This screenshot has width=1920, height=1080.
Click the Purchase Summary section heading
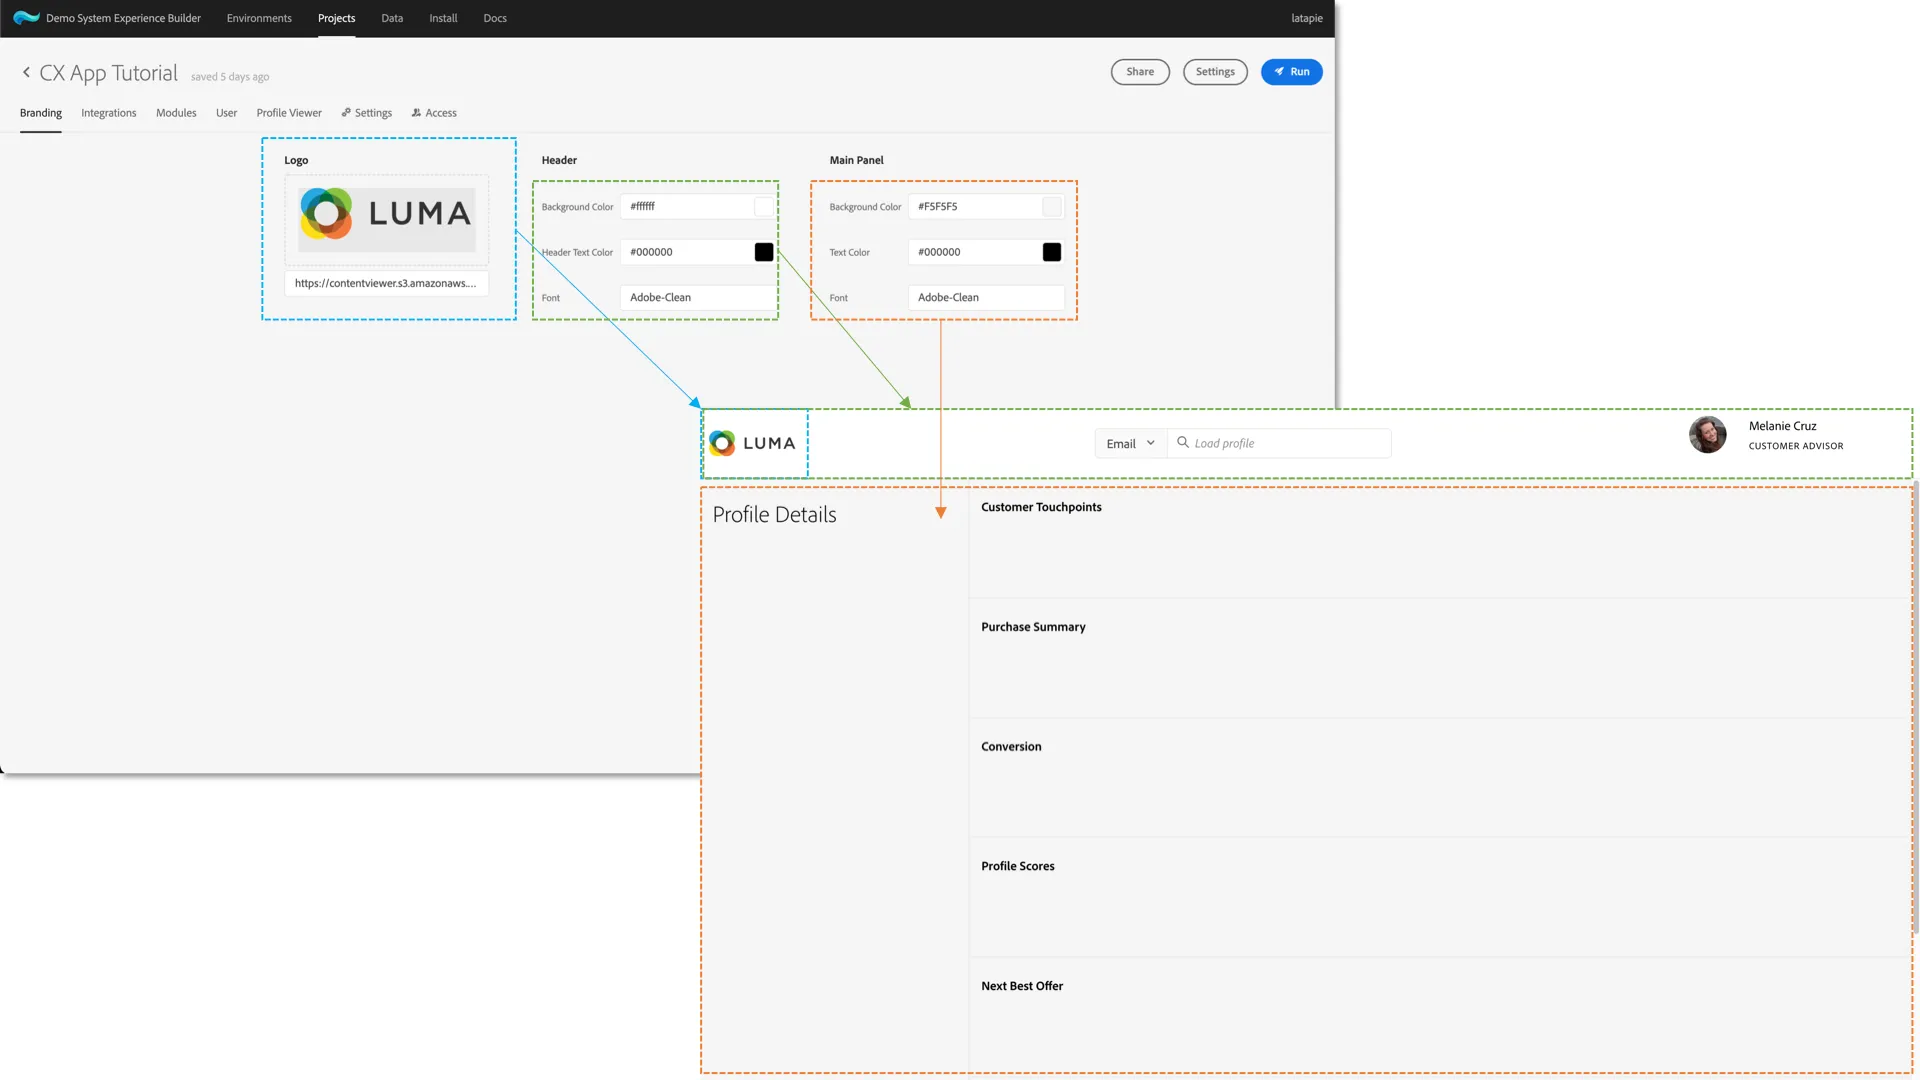pyautogui.click(x=1033, y=627)
